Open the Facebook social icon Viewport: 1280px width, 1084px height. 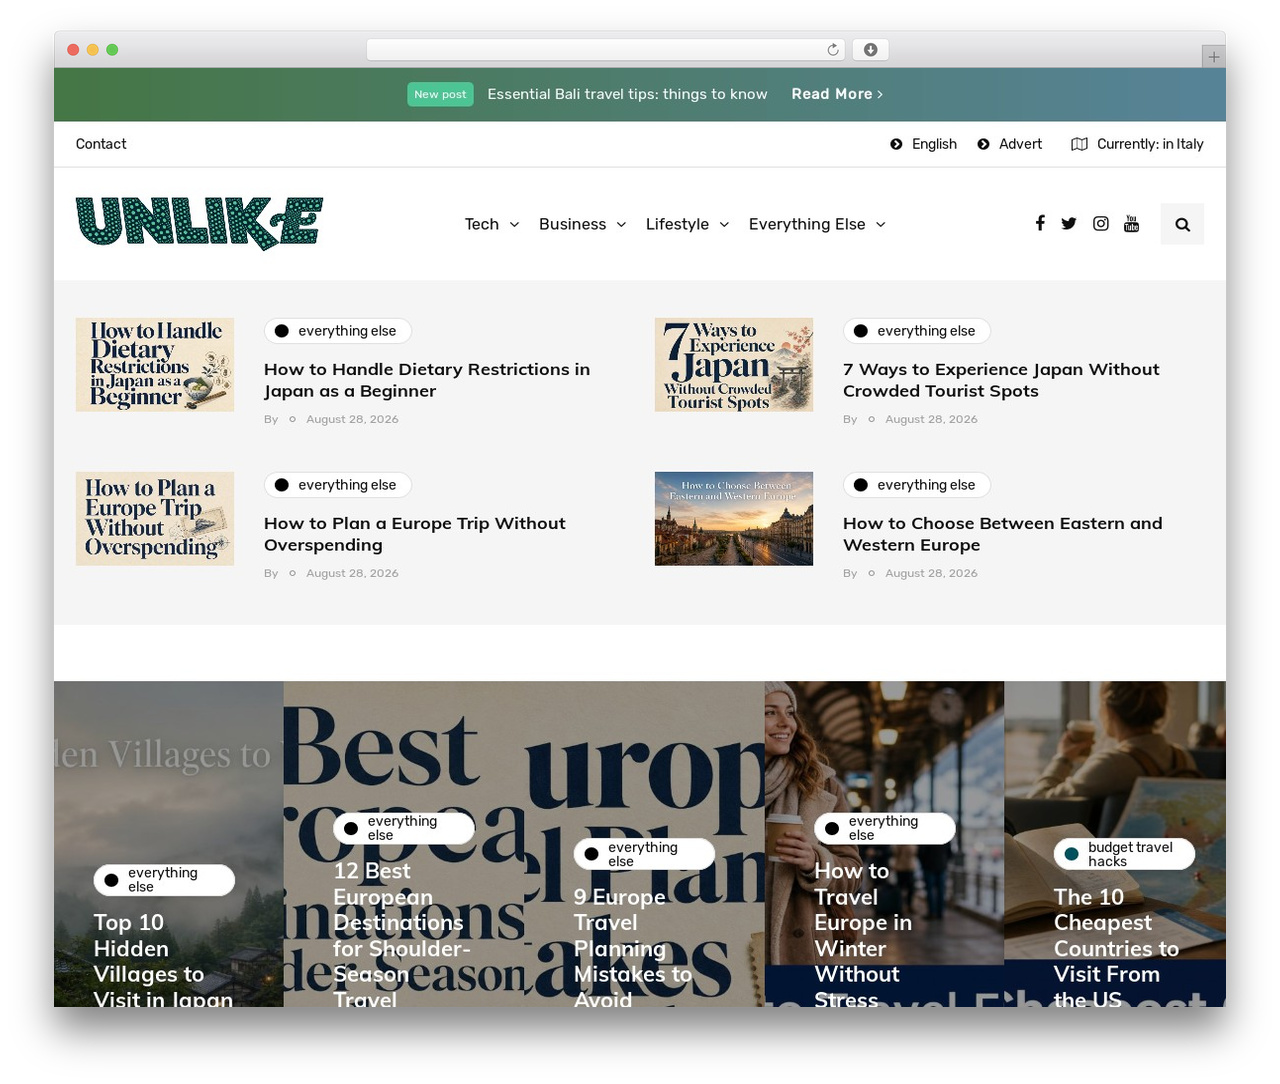pos(1040,223)
